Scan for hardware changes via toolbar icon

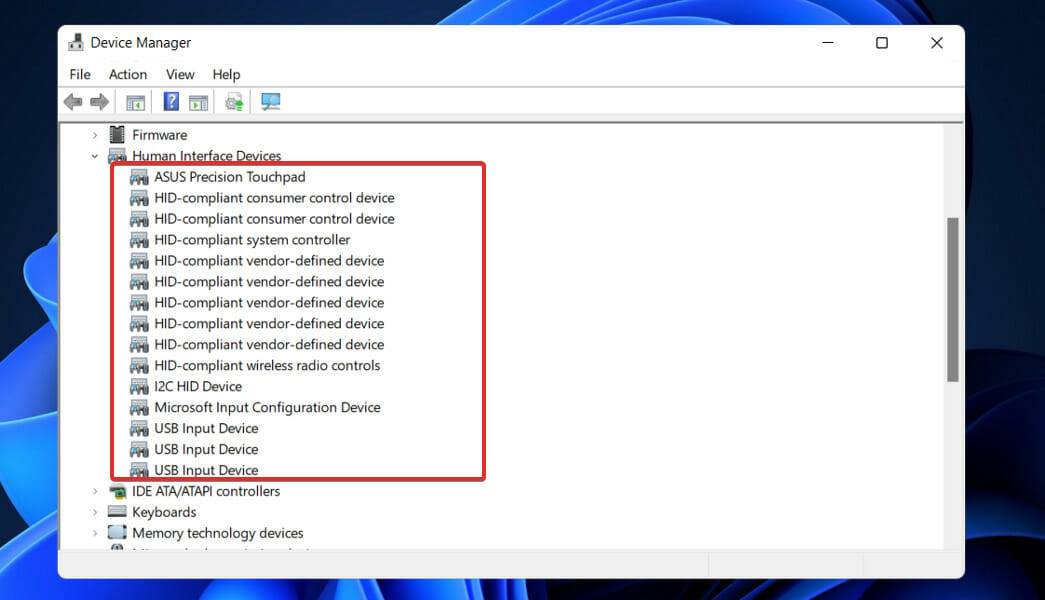pos(270,101)
